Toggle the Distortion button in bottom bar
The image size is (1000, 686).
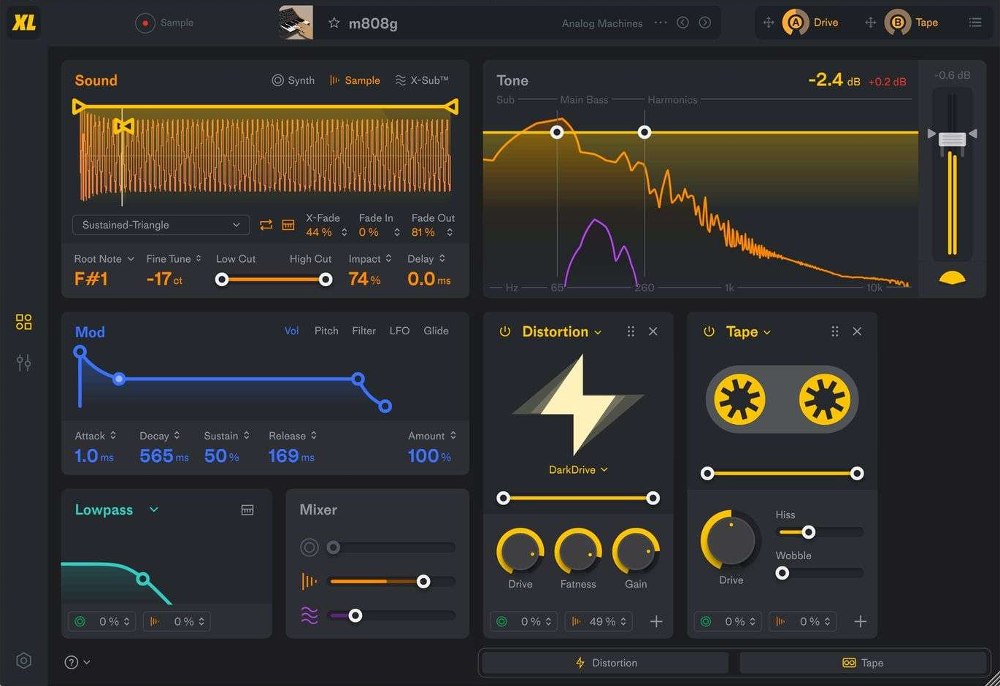click(x=605, y=661)
